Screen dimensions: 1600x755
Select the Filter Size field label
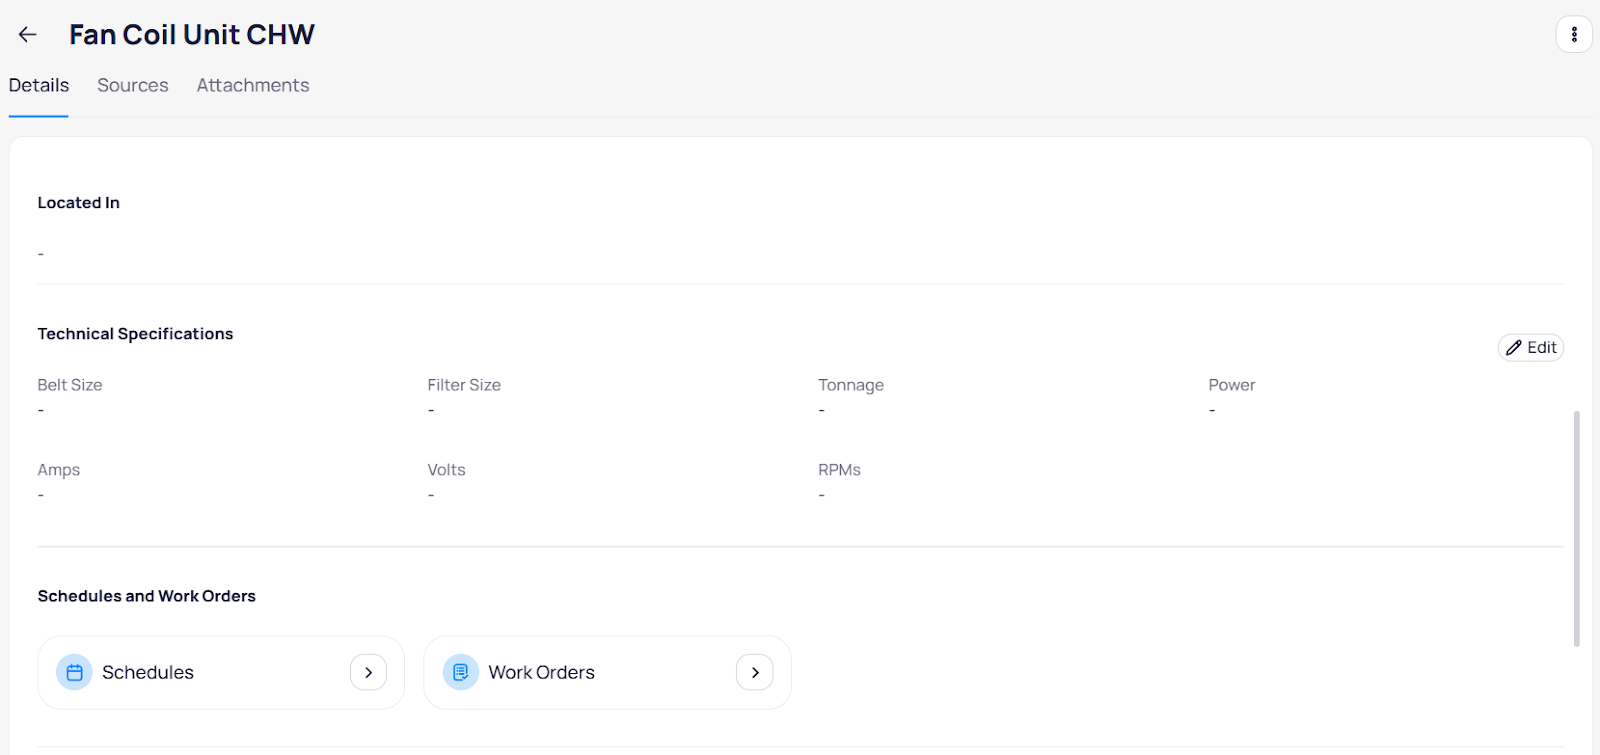(464, 385)
